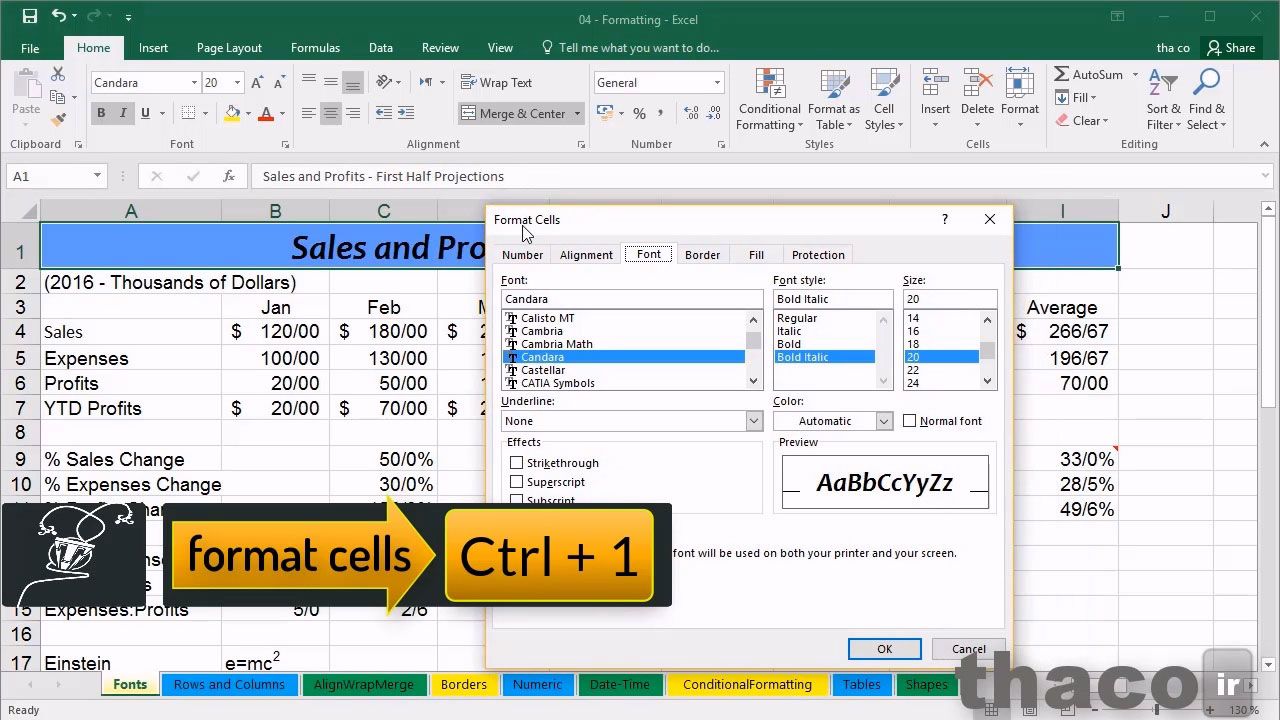This screenshot has height=720, width=1280.
Task: Open Find & Select menu
Action: 1206,100
